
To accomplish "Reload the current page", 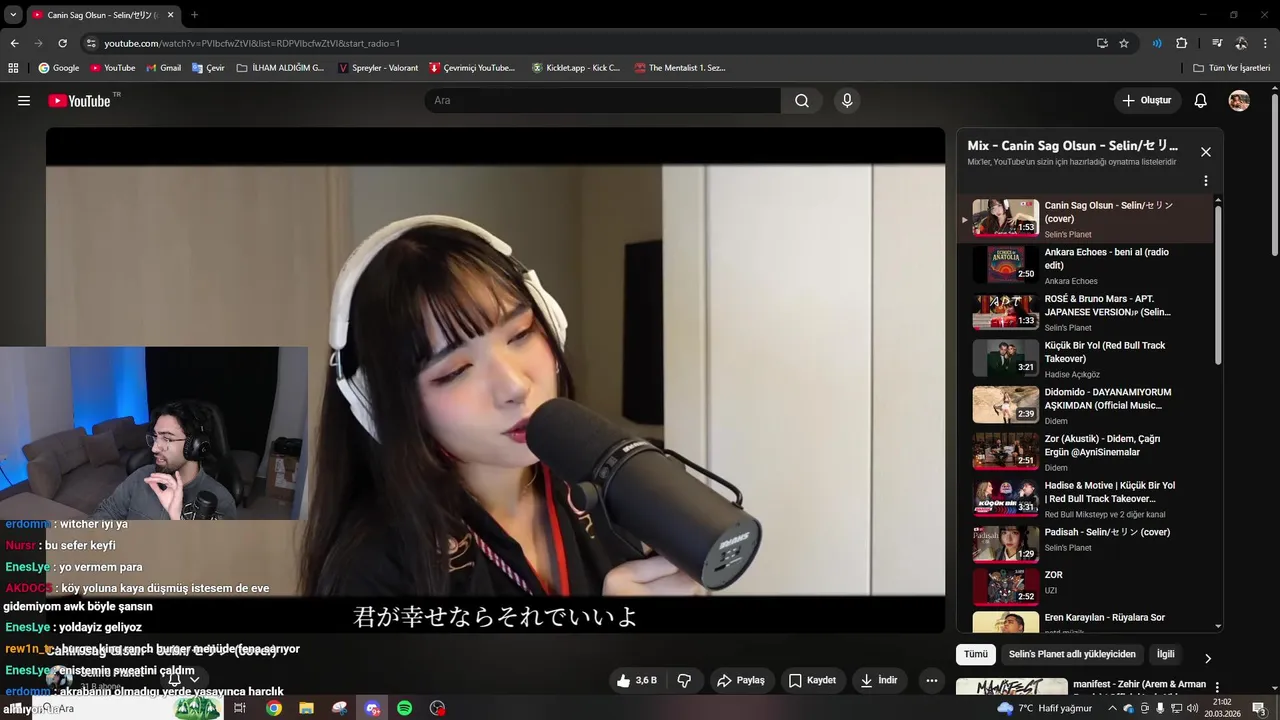I will click(62, 43).
